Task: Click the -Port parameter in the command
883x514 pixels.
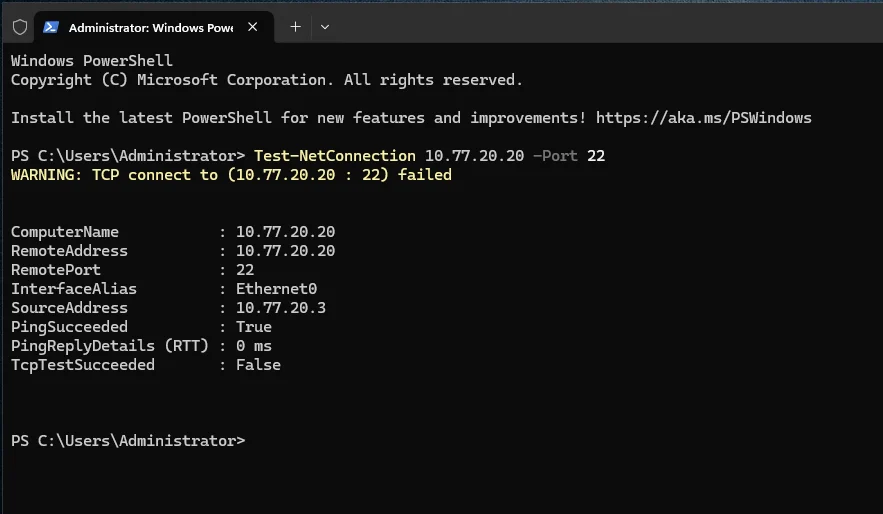Action: pos(555,155)
